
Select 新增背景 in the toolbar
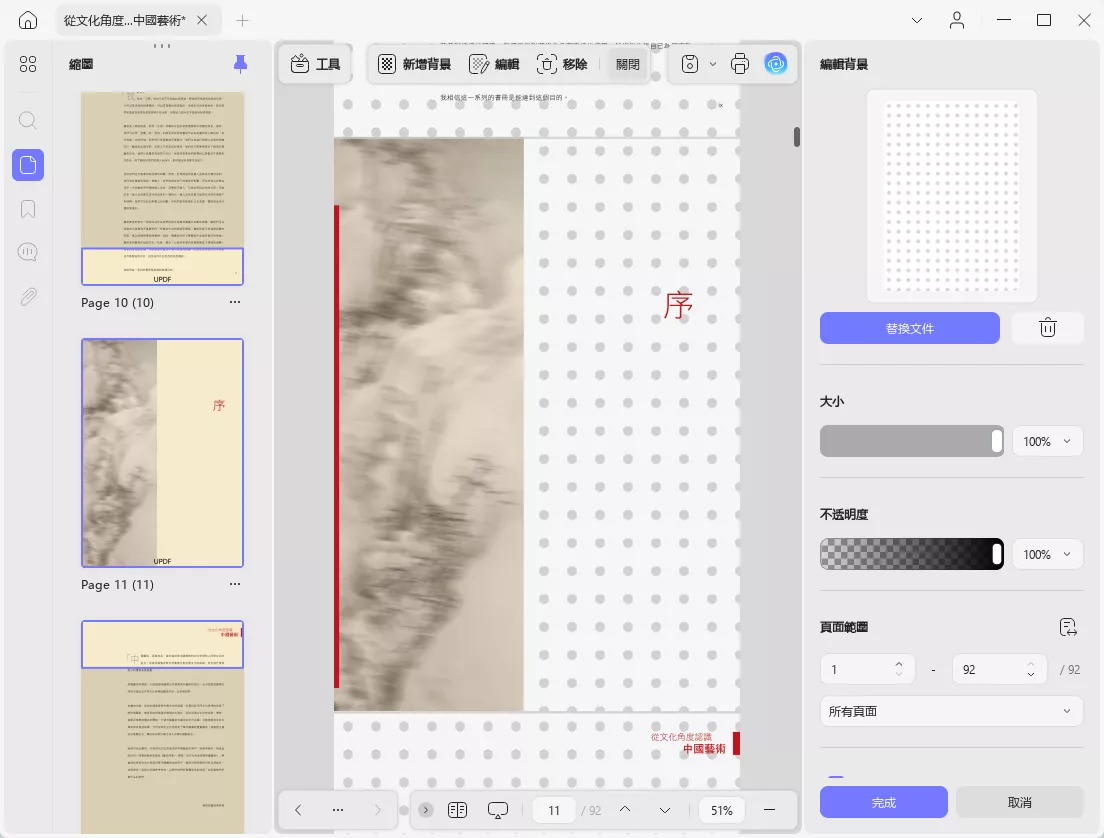415,64
